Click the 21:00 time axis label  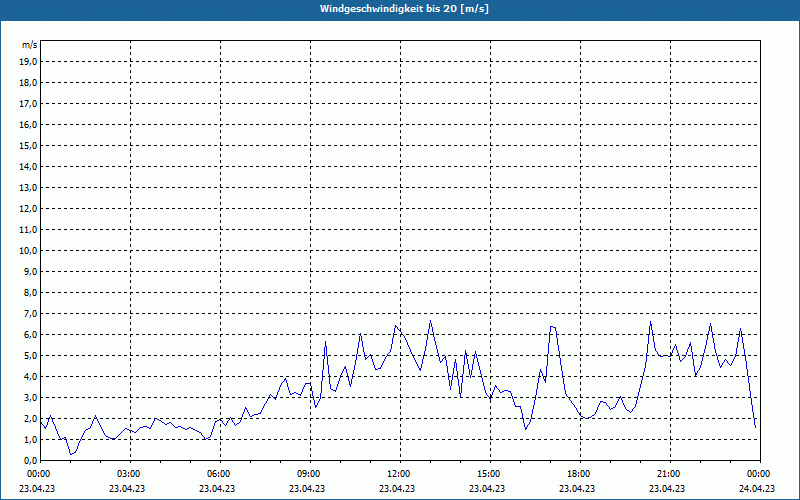669,474
